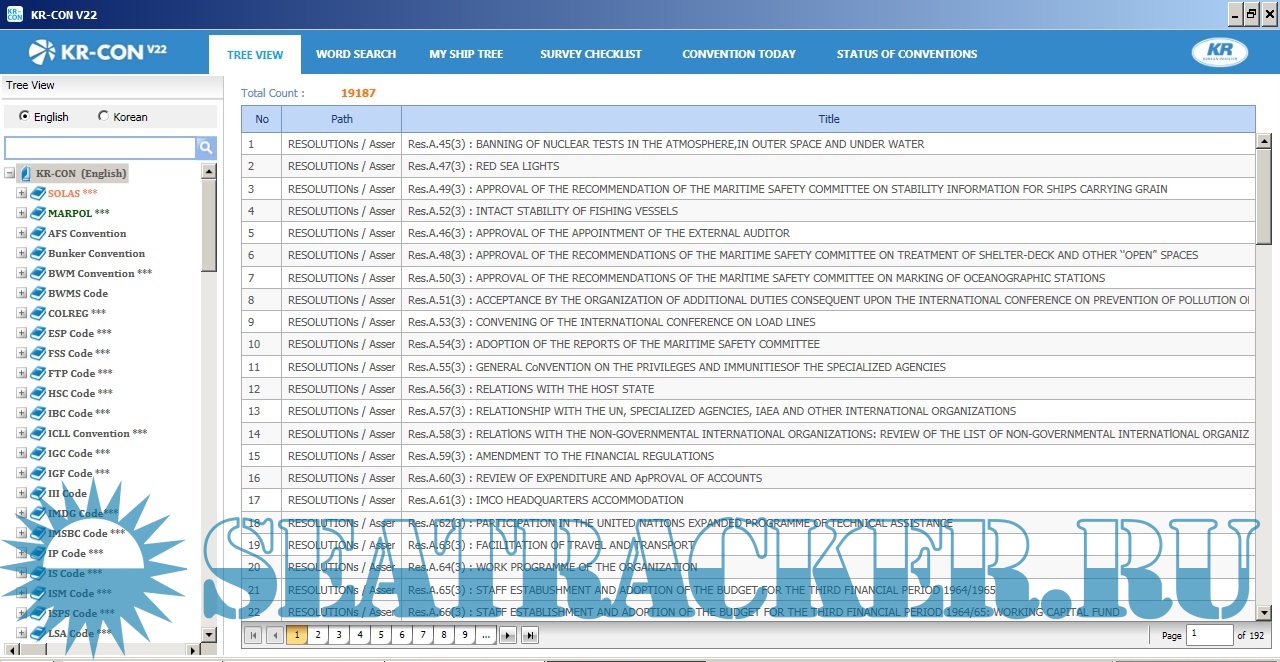The width and height of the screenshot is (1280, 662).
Task: Select the English language radio button
Action: 24,116
